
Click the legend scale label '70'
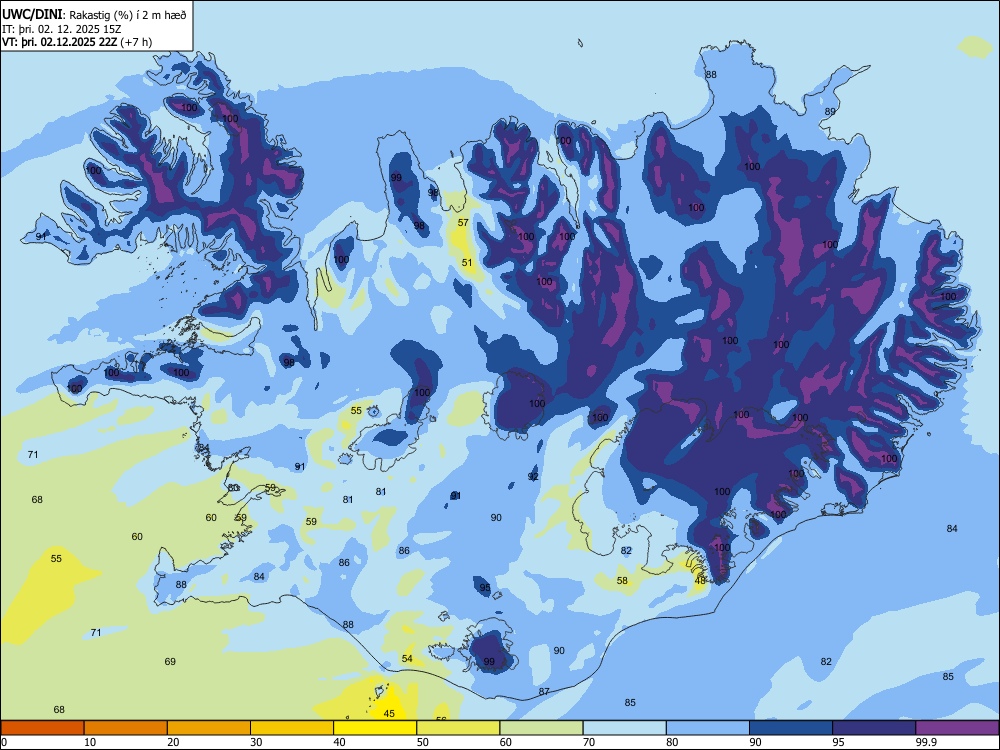pos(589,742)
